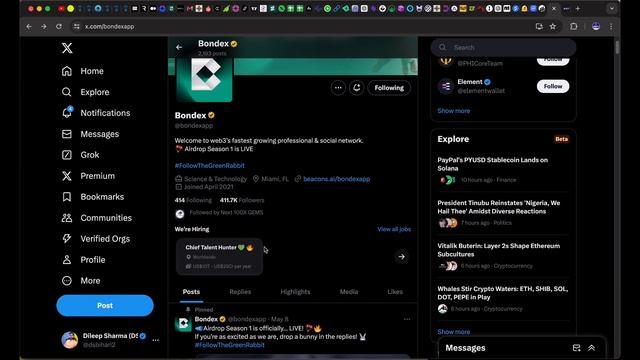Switch to the Highlights tab

coord(295,292)
